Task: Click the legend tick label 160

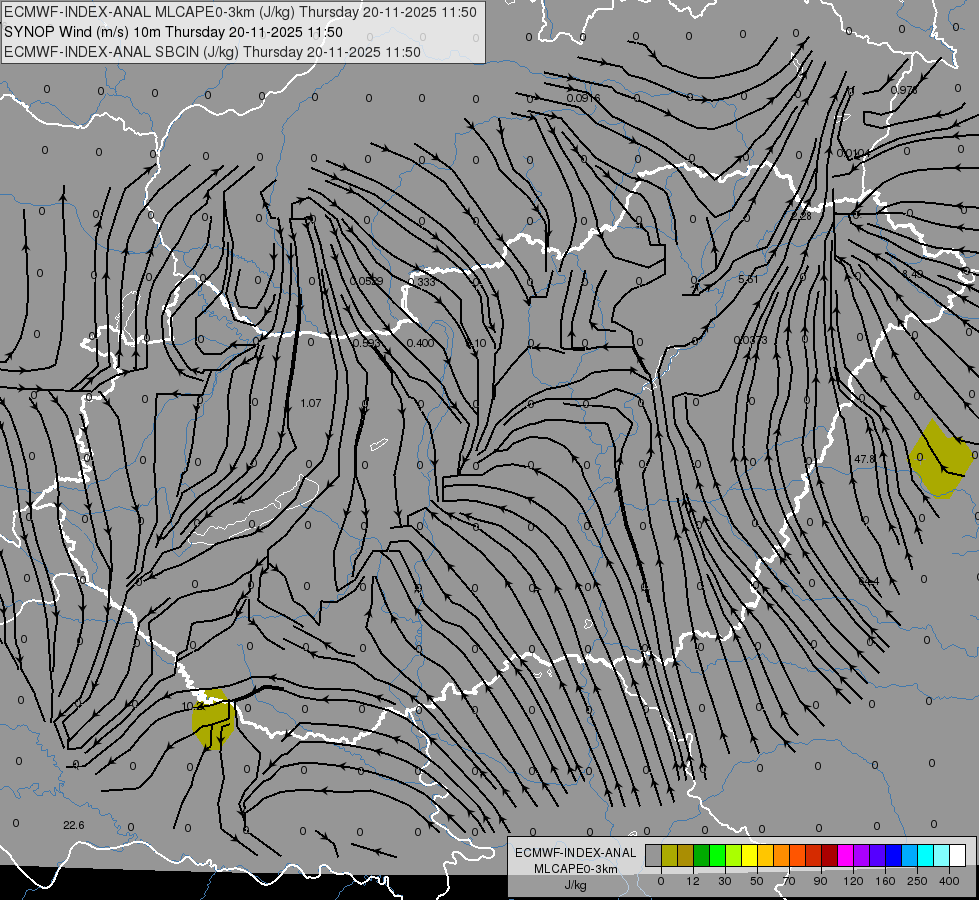Action: coord(885,881)
